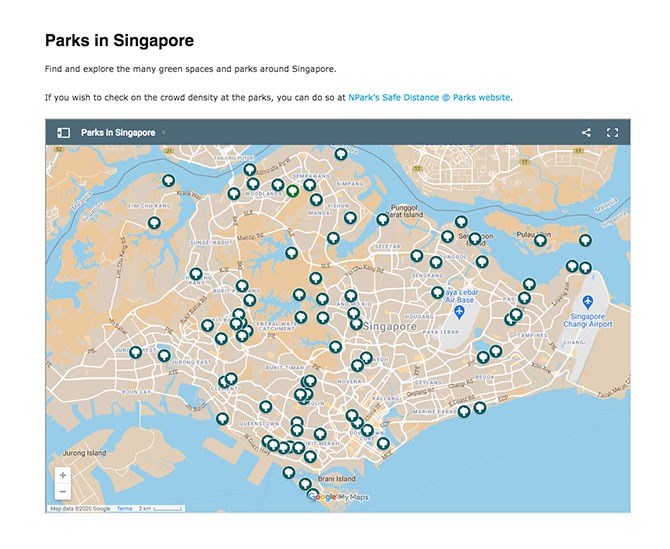Zoom in on the map

pos(63,475)
